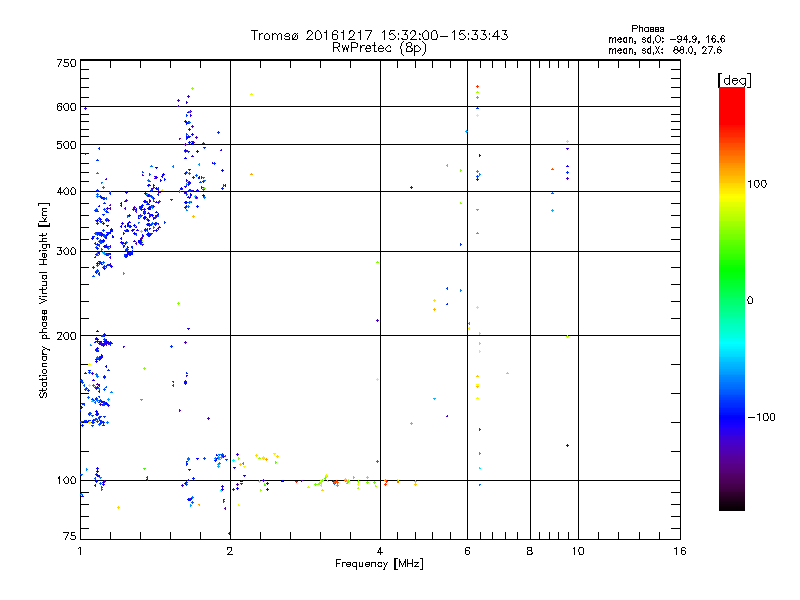Click the 'Frequency [MHz]' axis label
Screen dimensions: 800x600
tap(379, 564)
